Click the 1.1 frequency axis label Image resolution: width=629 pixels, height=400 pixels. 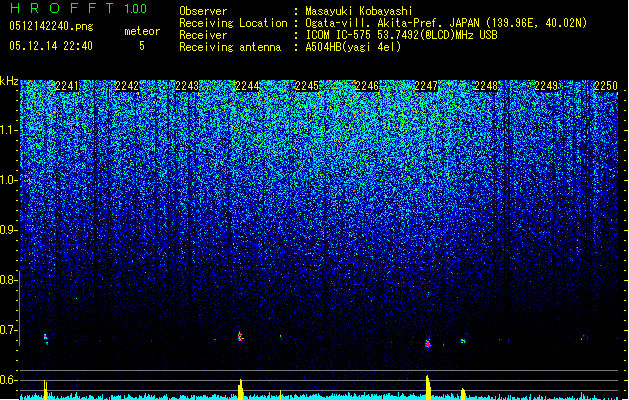pyautogui.click(x=9, y=130)
